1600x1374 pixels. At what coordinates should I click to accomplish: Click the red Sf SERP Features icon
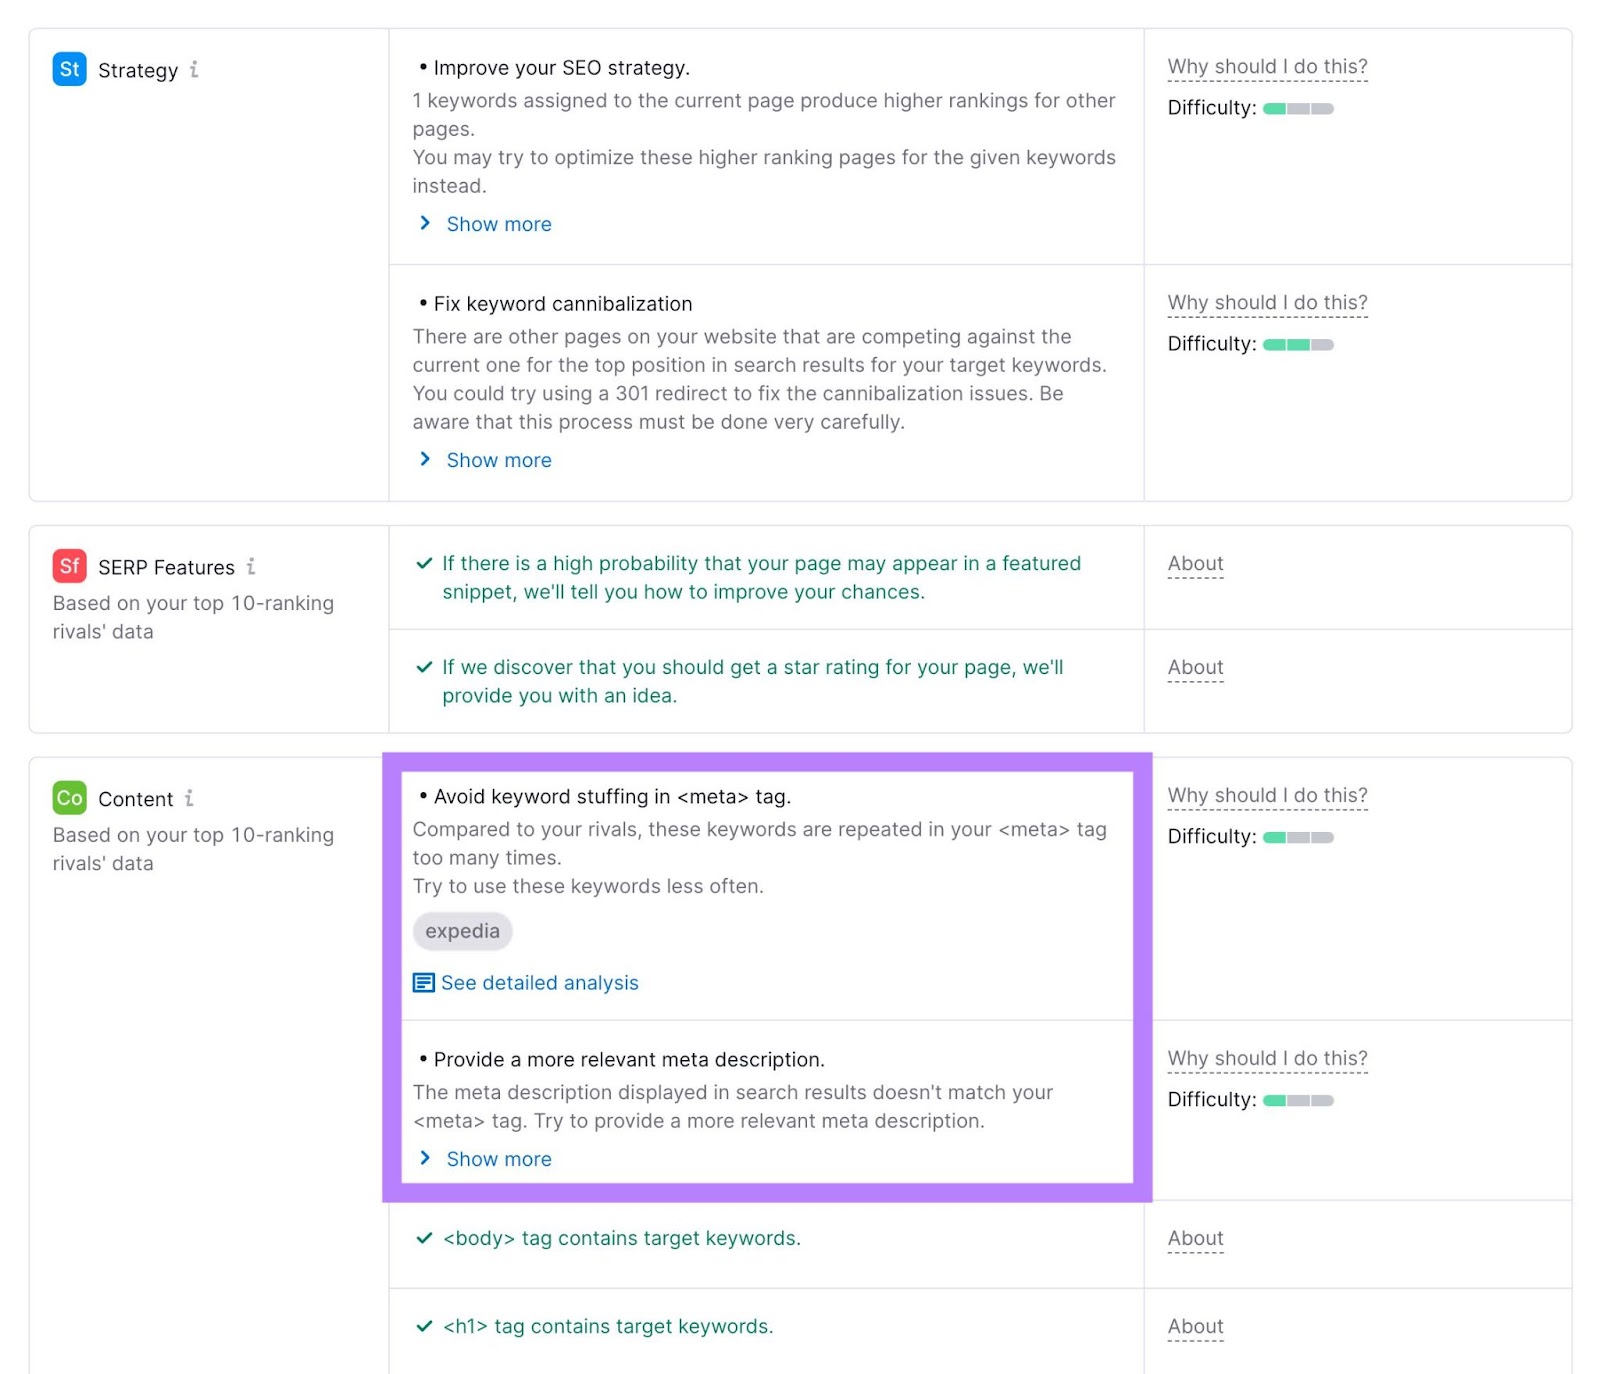(x=69, y=566)
